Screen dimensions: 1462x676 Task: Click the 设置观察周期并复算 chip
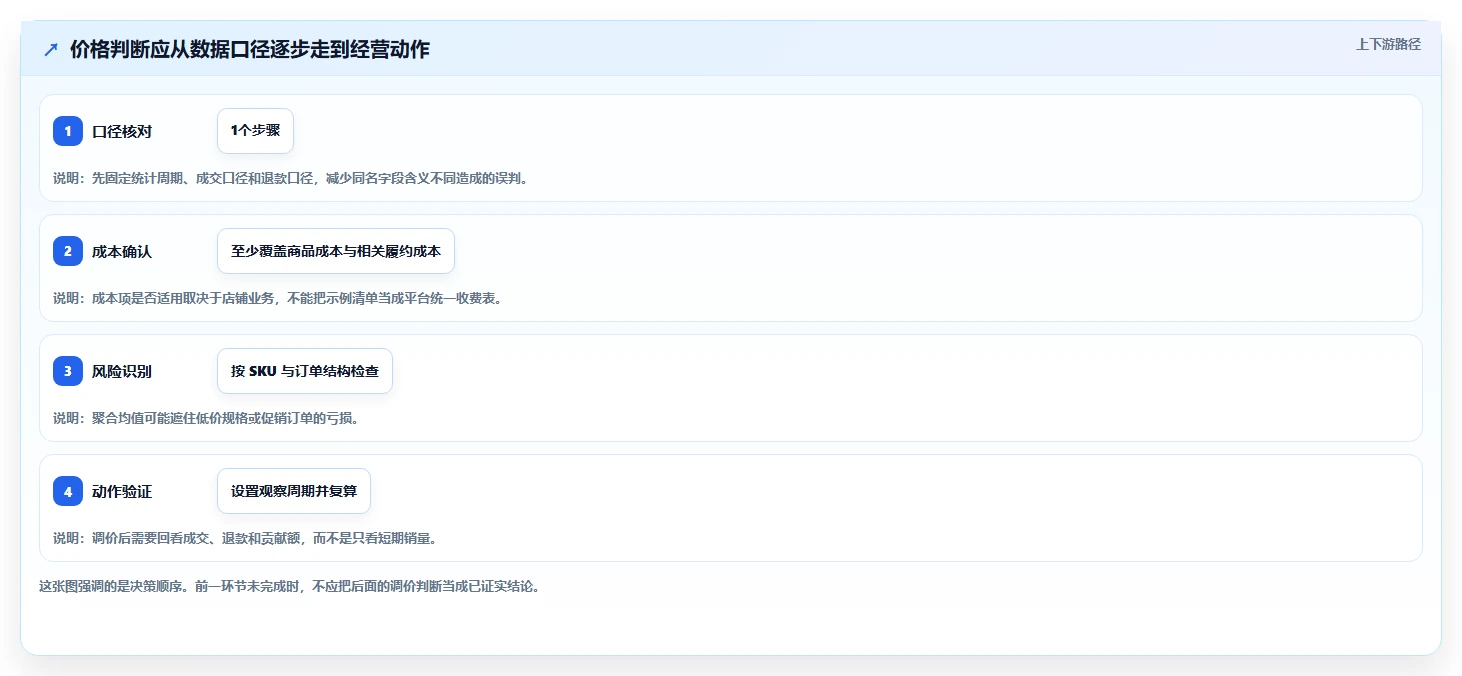[x=294, y=491]
